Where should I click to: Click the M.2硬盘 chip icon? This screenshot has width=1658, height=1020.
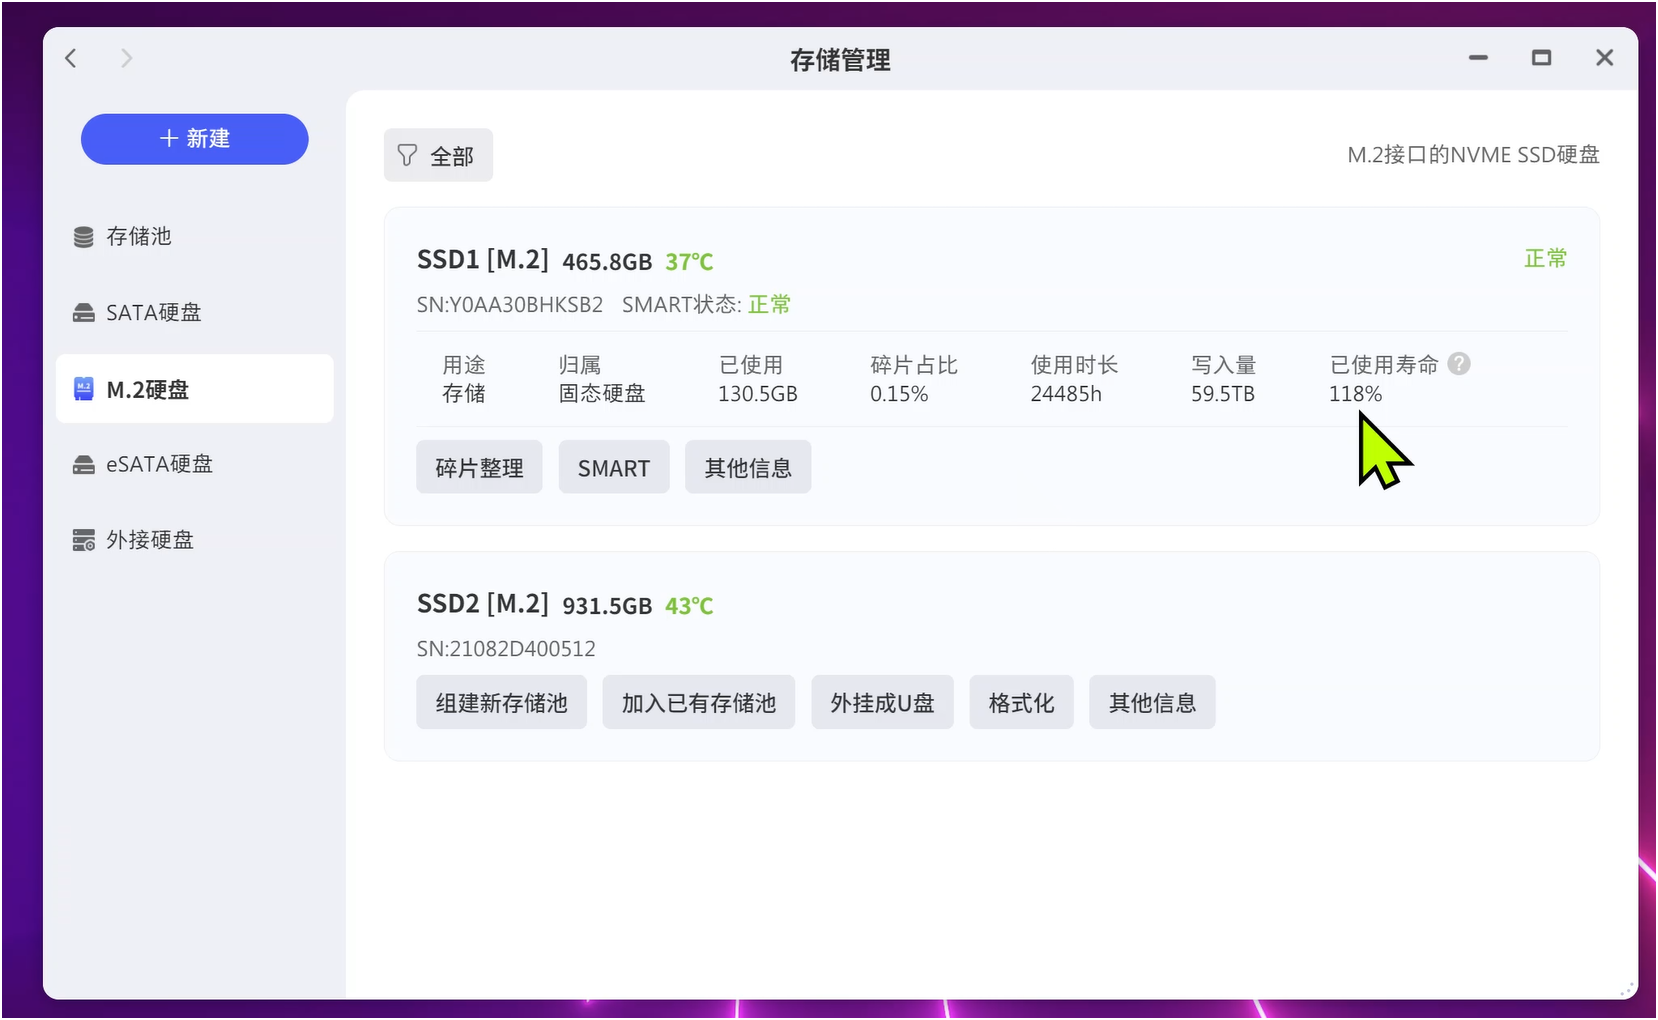point(84,389)
